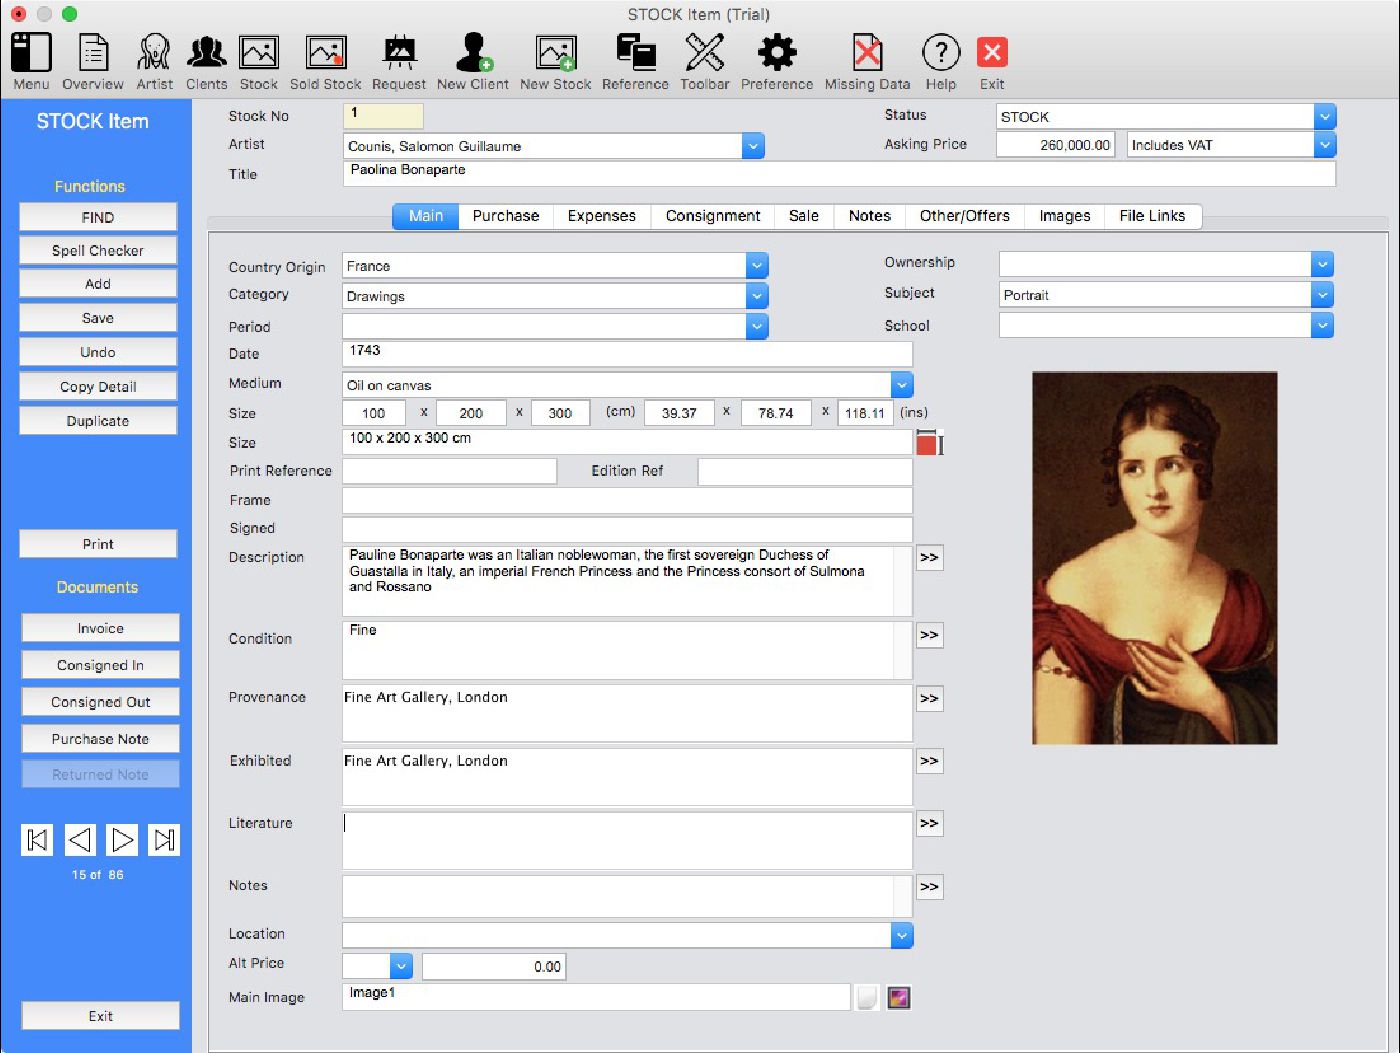Open the Medium dropdown
1400x1053 pixels.
[x=902, y=385]
